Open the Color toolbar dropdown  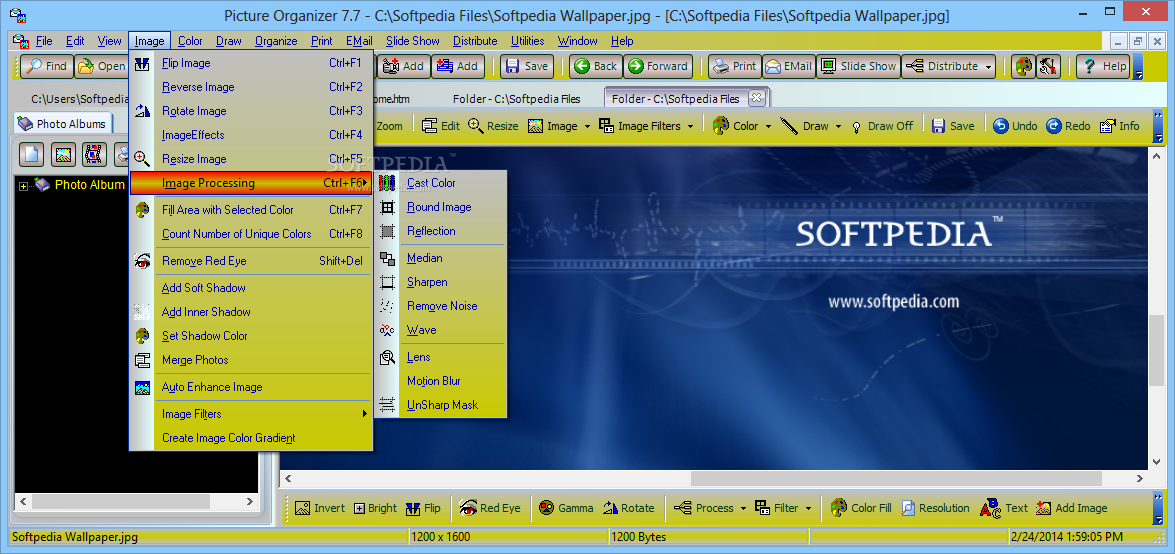(769, 126)
